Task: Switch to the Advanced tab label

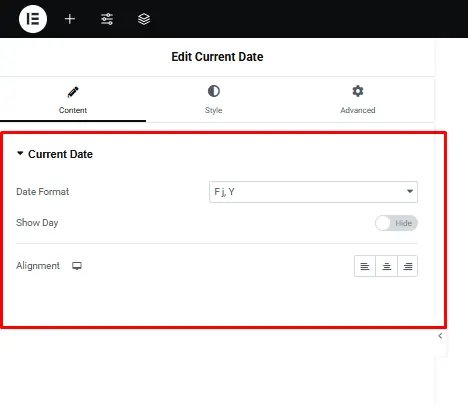Action: pyautogui.click(x=358, y=110)
